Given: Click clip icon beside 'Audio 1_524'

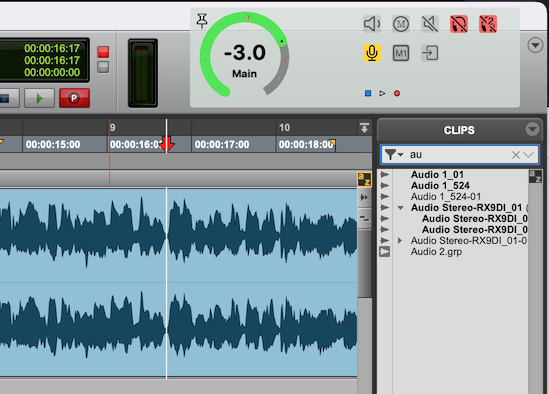Looking at the screenshot, I should (384, 185).
